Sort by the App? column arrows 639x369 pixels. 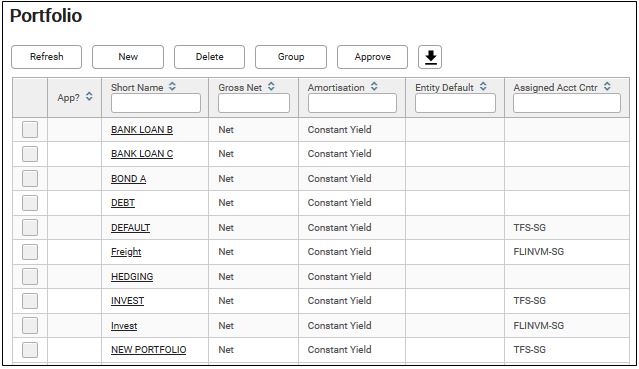89,97
